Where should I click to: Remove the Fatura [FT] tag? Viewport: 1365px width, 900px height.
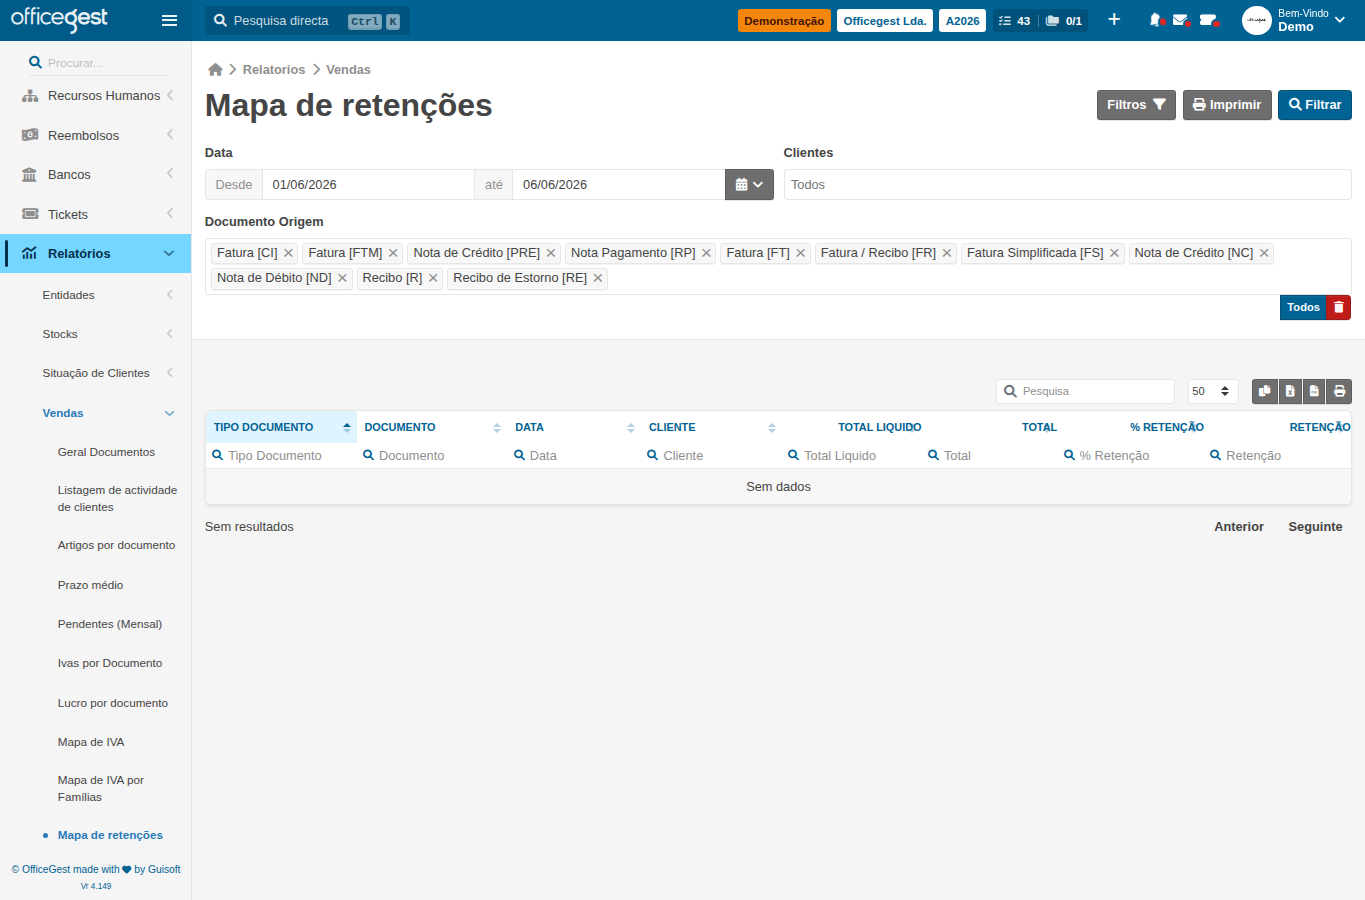801,253
